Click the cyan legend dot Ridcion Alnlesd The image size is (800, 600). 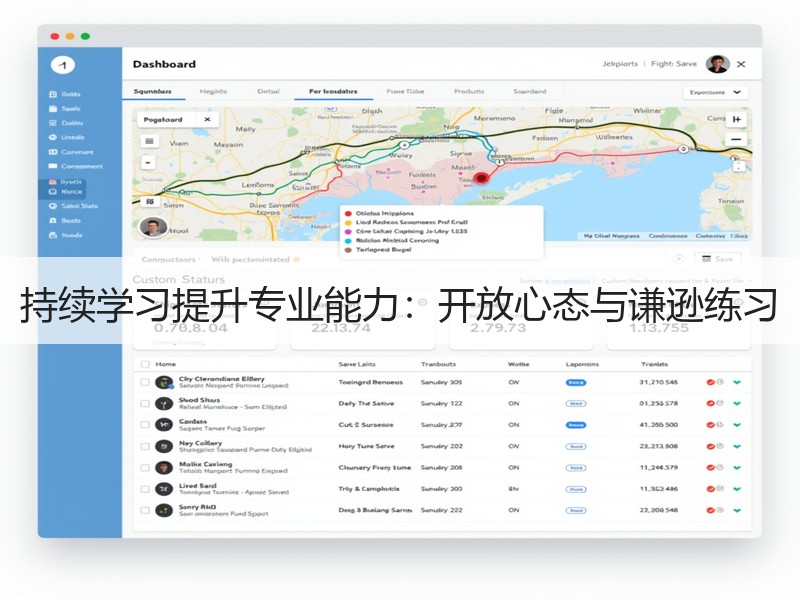click(x=348, y=241)
